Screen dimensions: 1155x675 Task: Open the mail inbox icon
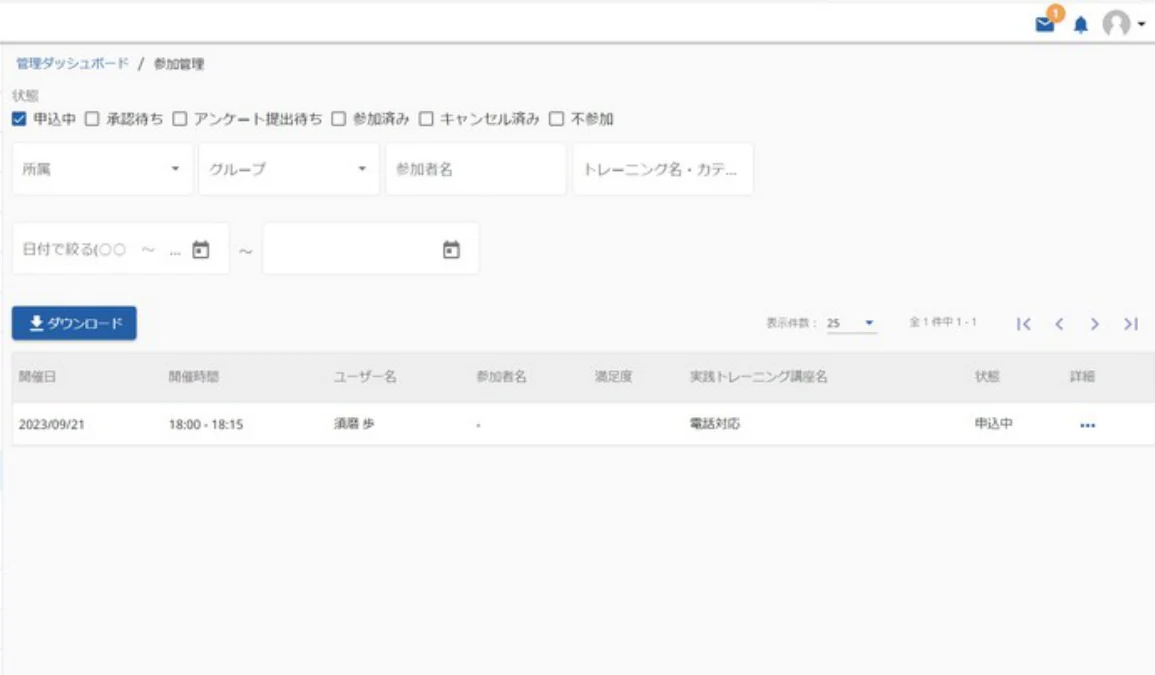1045,24
